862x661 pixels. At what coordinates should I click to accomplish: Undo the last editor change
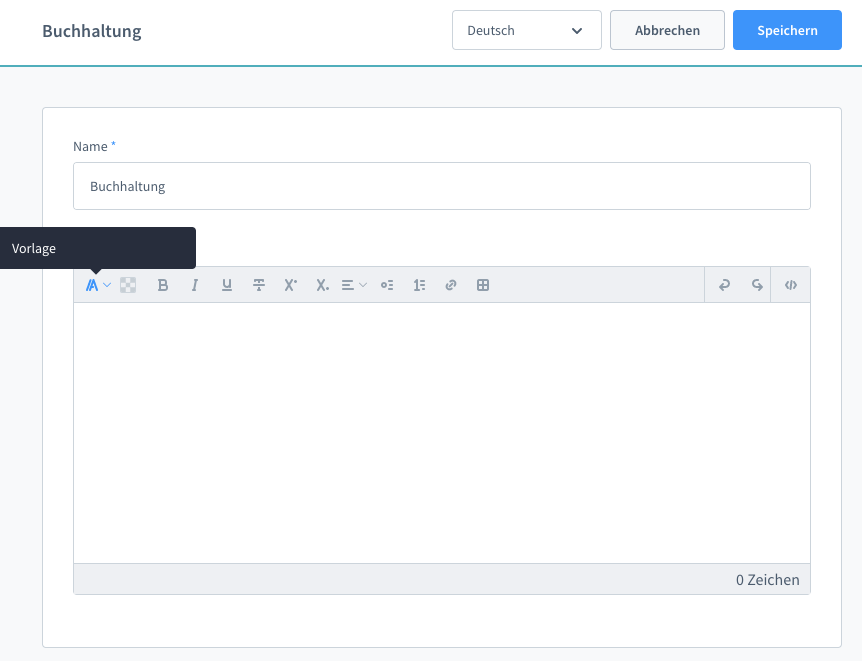pos(725,285)
